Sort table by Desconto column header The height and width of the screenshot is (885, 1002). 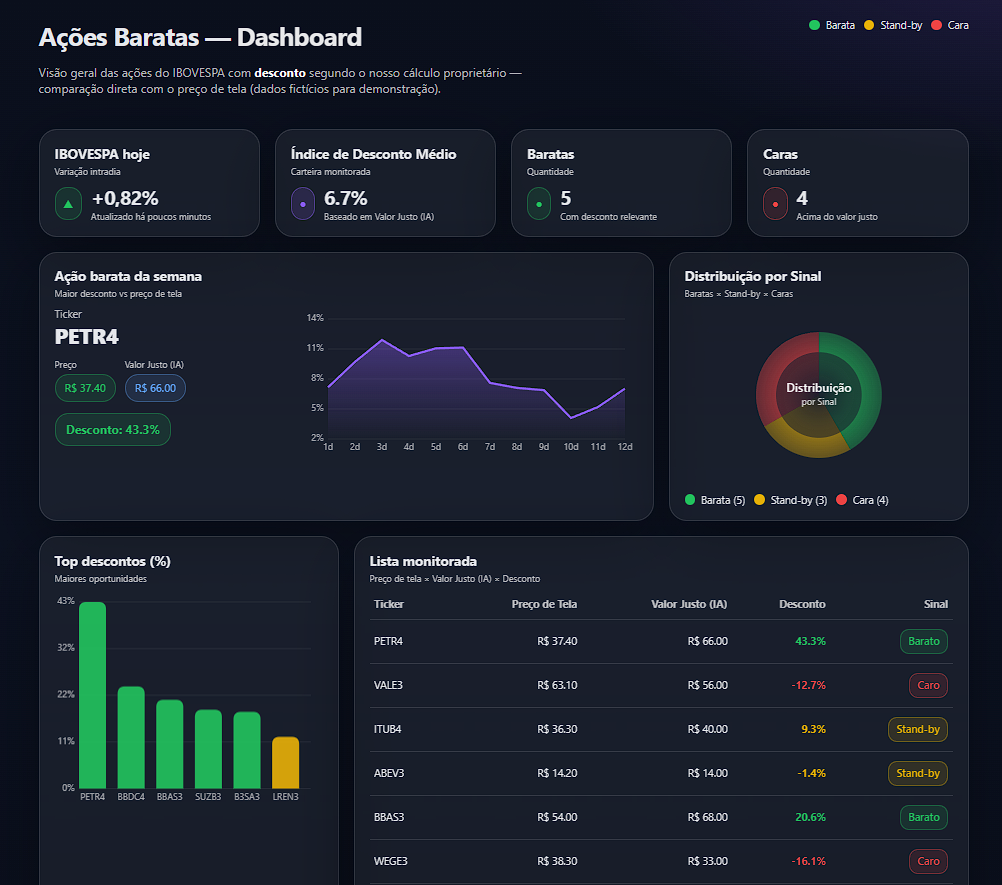point(802,604)
